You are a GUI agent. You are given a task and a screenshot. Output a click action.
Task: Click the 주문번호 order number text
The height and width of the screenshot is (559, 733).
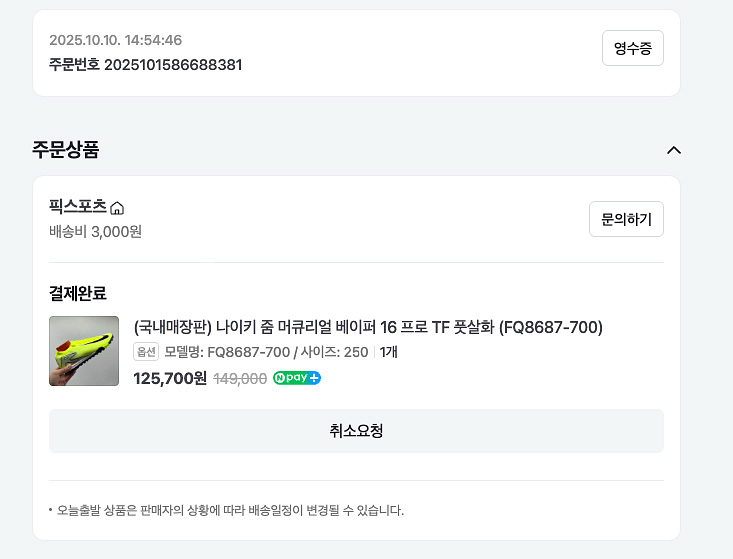click(145, 65)
